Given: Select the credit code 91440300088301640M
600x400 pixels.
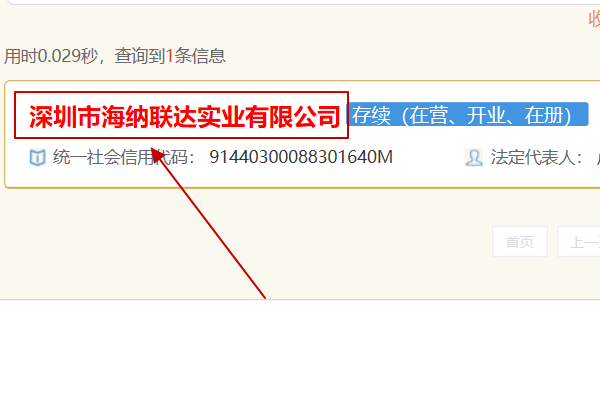Looking at the screenshot, I should 301,157.
